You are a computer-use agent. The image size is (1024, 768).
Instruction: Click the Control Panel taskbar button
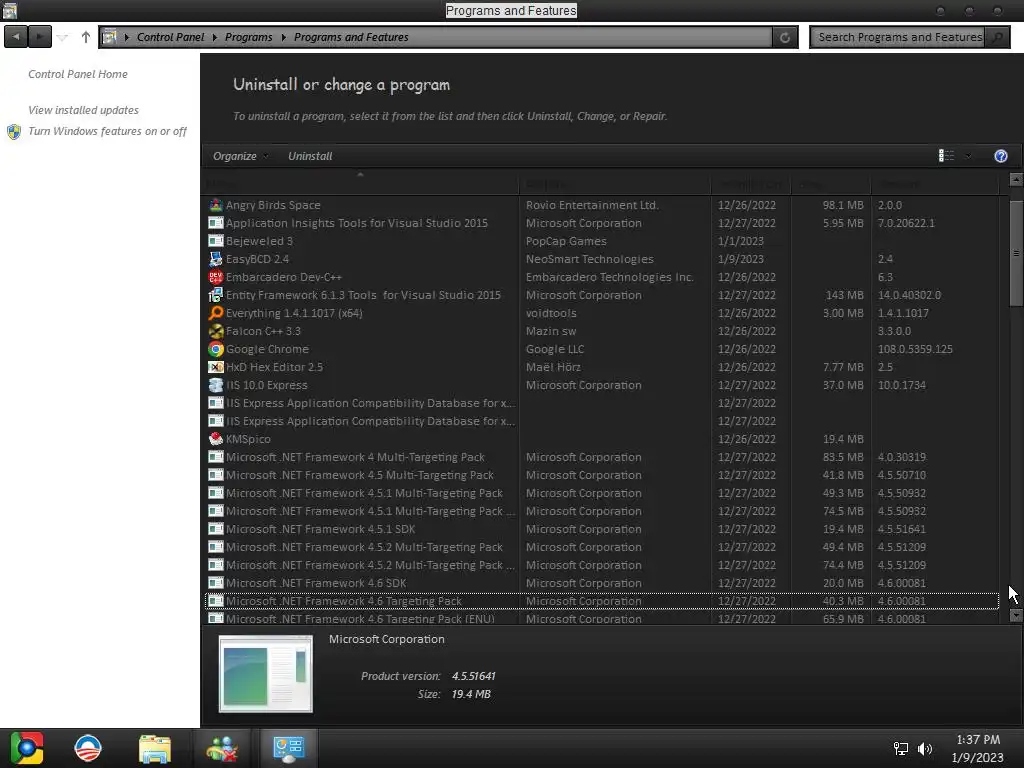tap(289, 748)
